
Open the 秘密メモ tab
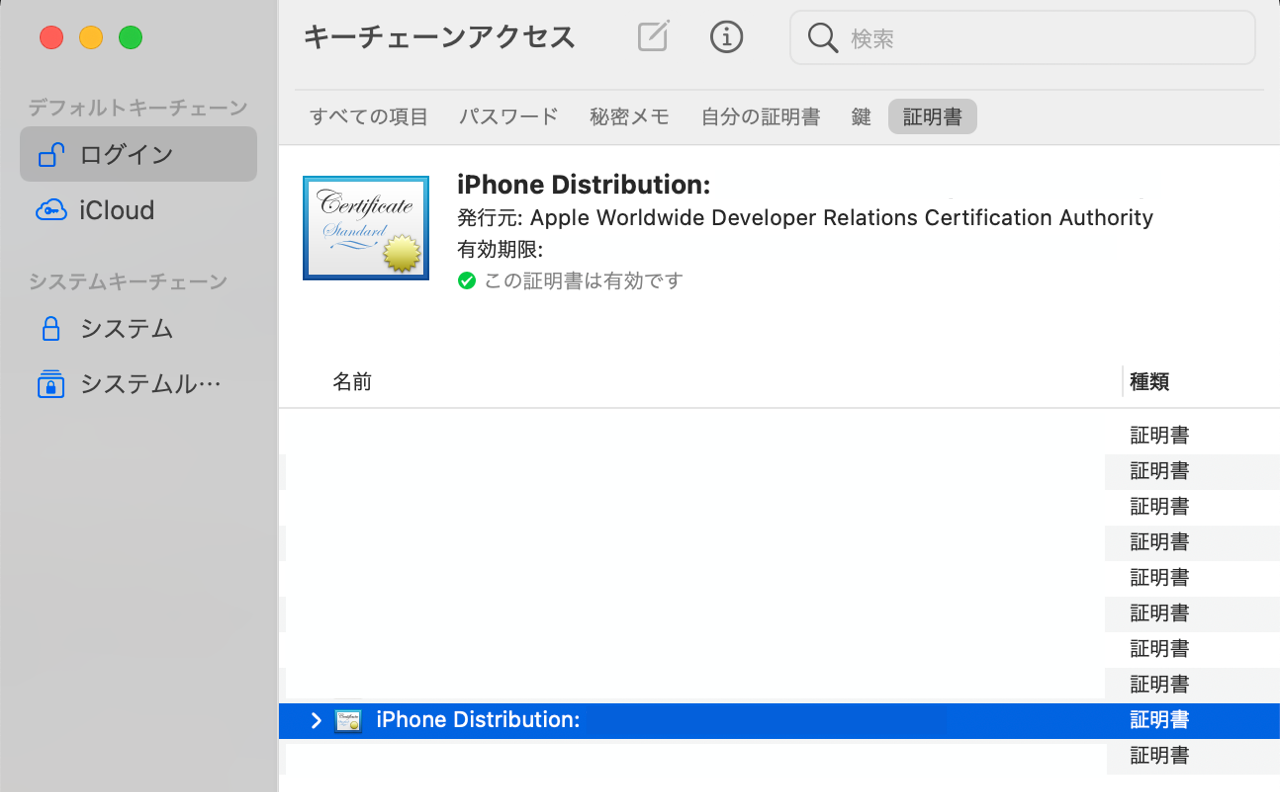point(629,116)
